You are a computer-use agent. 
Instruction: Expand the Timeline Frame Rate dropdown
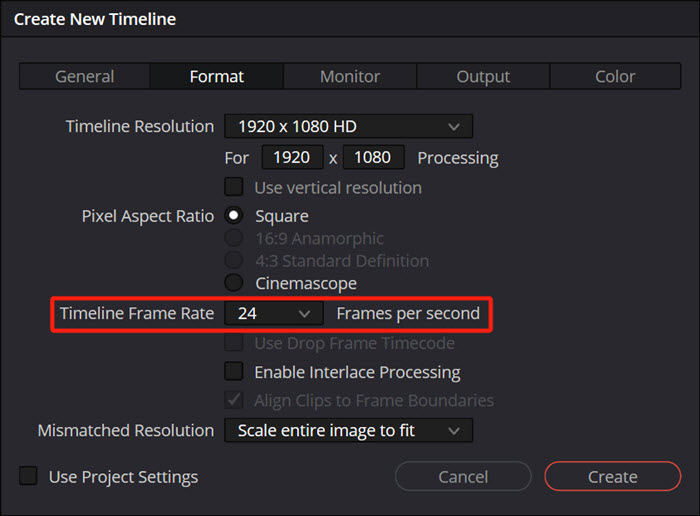274,313
